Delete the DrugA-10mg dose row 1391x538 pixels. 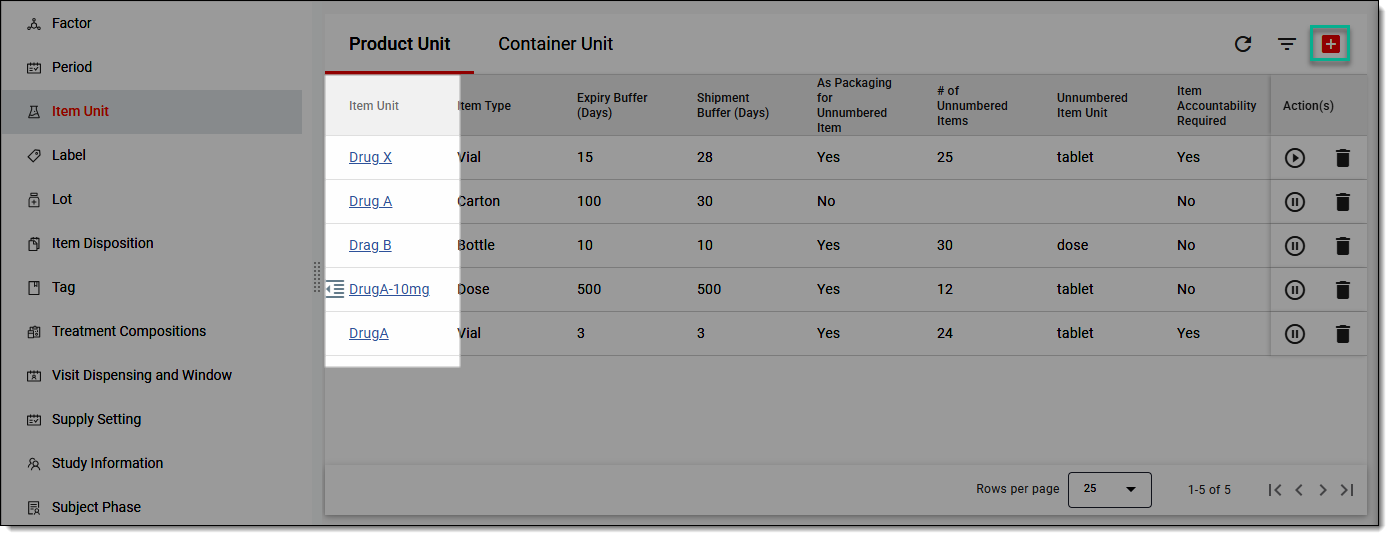[1343, 290]
